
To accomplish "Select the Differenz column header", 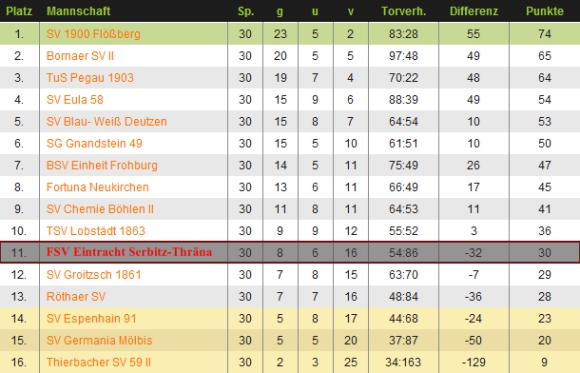I will click(474, 11).
